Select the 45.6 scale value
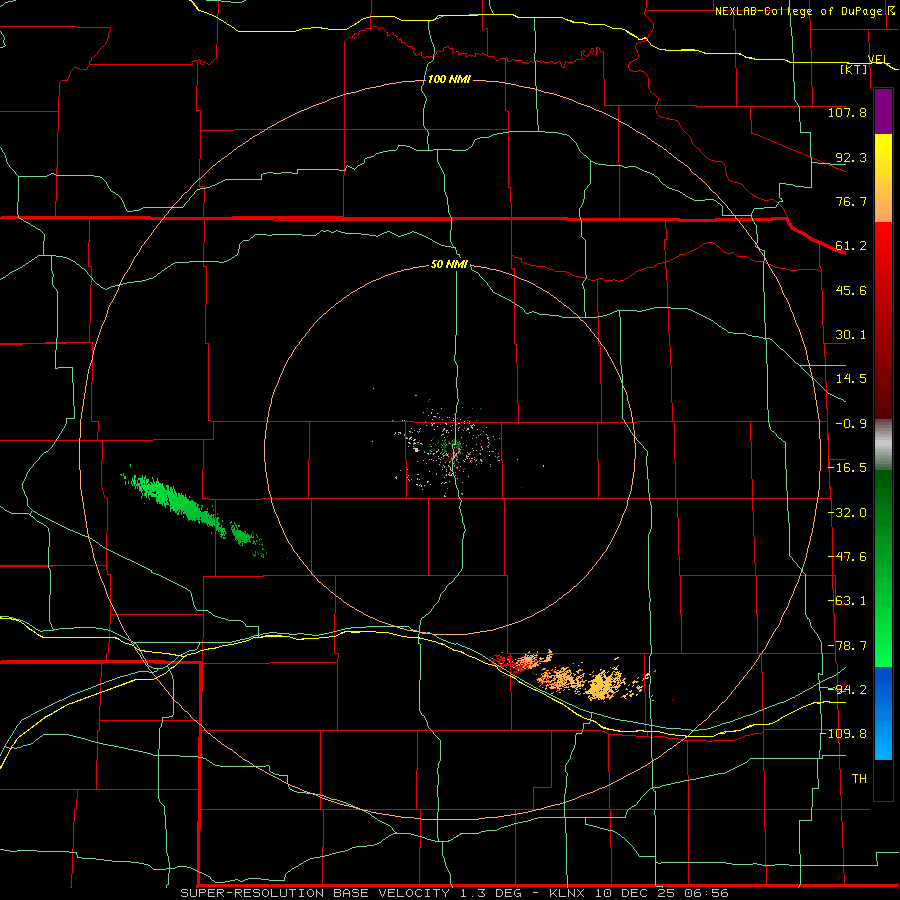 (x=851, y=290)
